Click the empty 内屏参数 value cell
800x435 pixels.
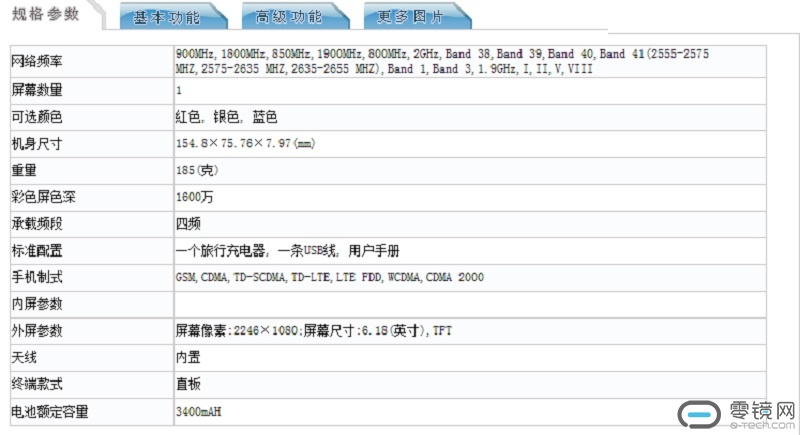click(x=470, y=303)
